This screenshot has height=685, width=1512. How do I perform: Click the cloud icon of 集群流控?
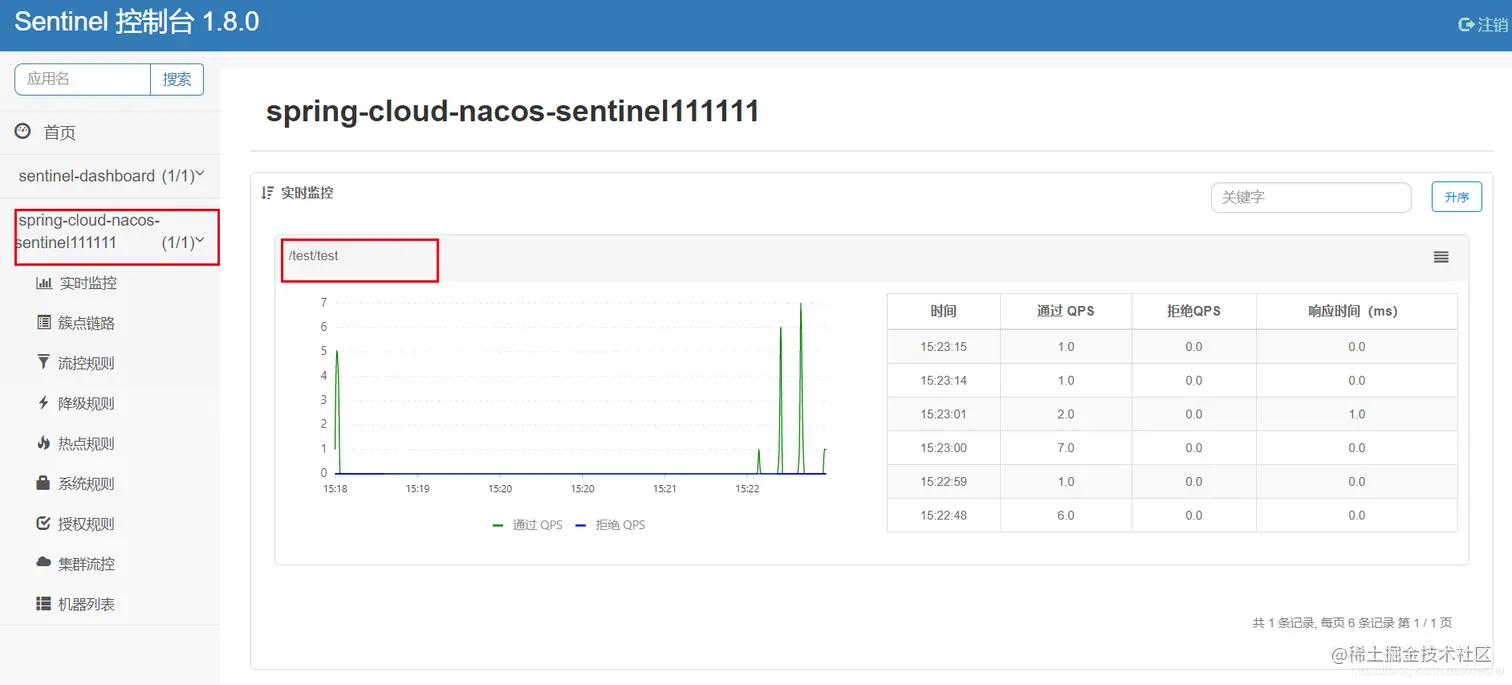(x=43, y=563)
